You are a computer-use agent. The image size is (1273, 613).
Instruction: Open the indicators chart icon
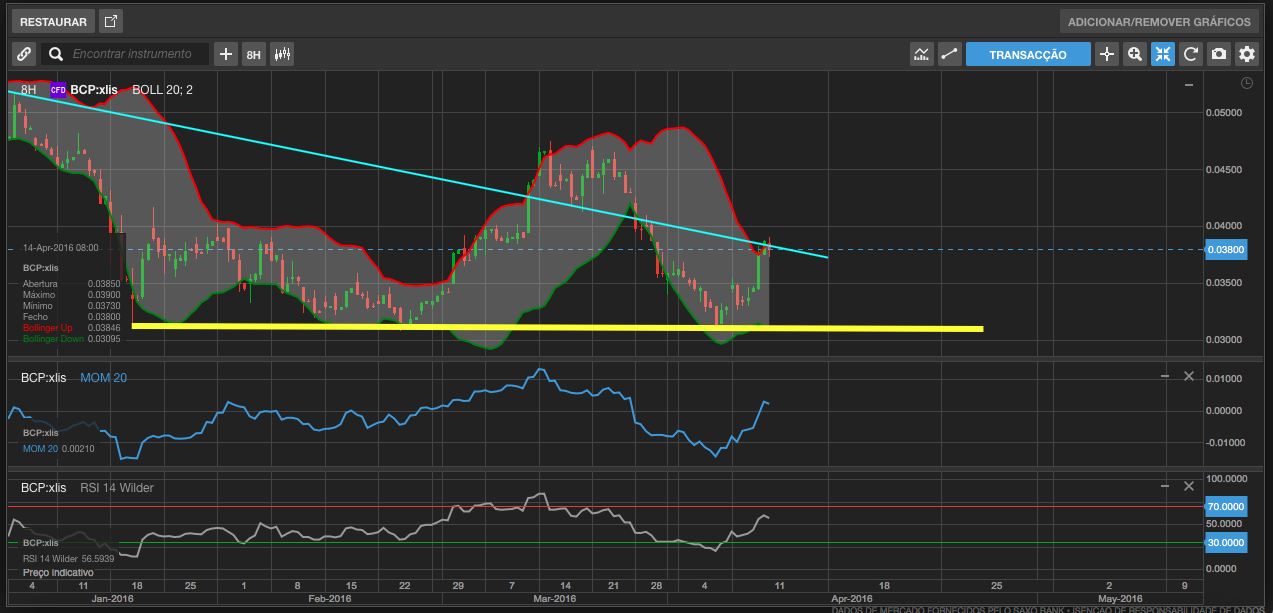921,54
